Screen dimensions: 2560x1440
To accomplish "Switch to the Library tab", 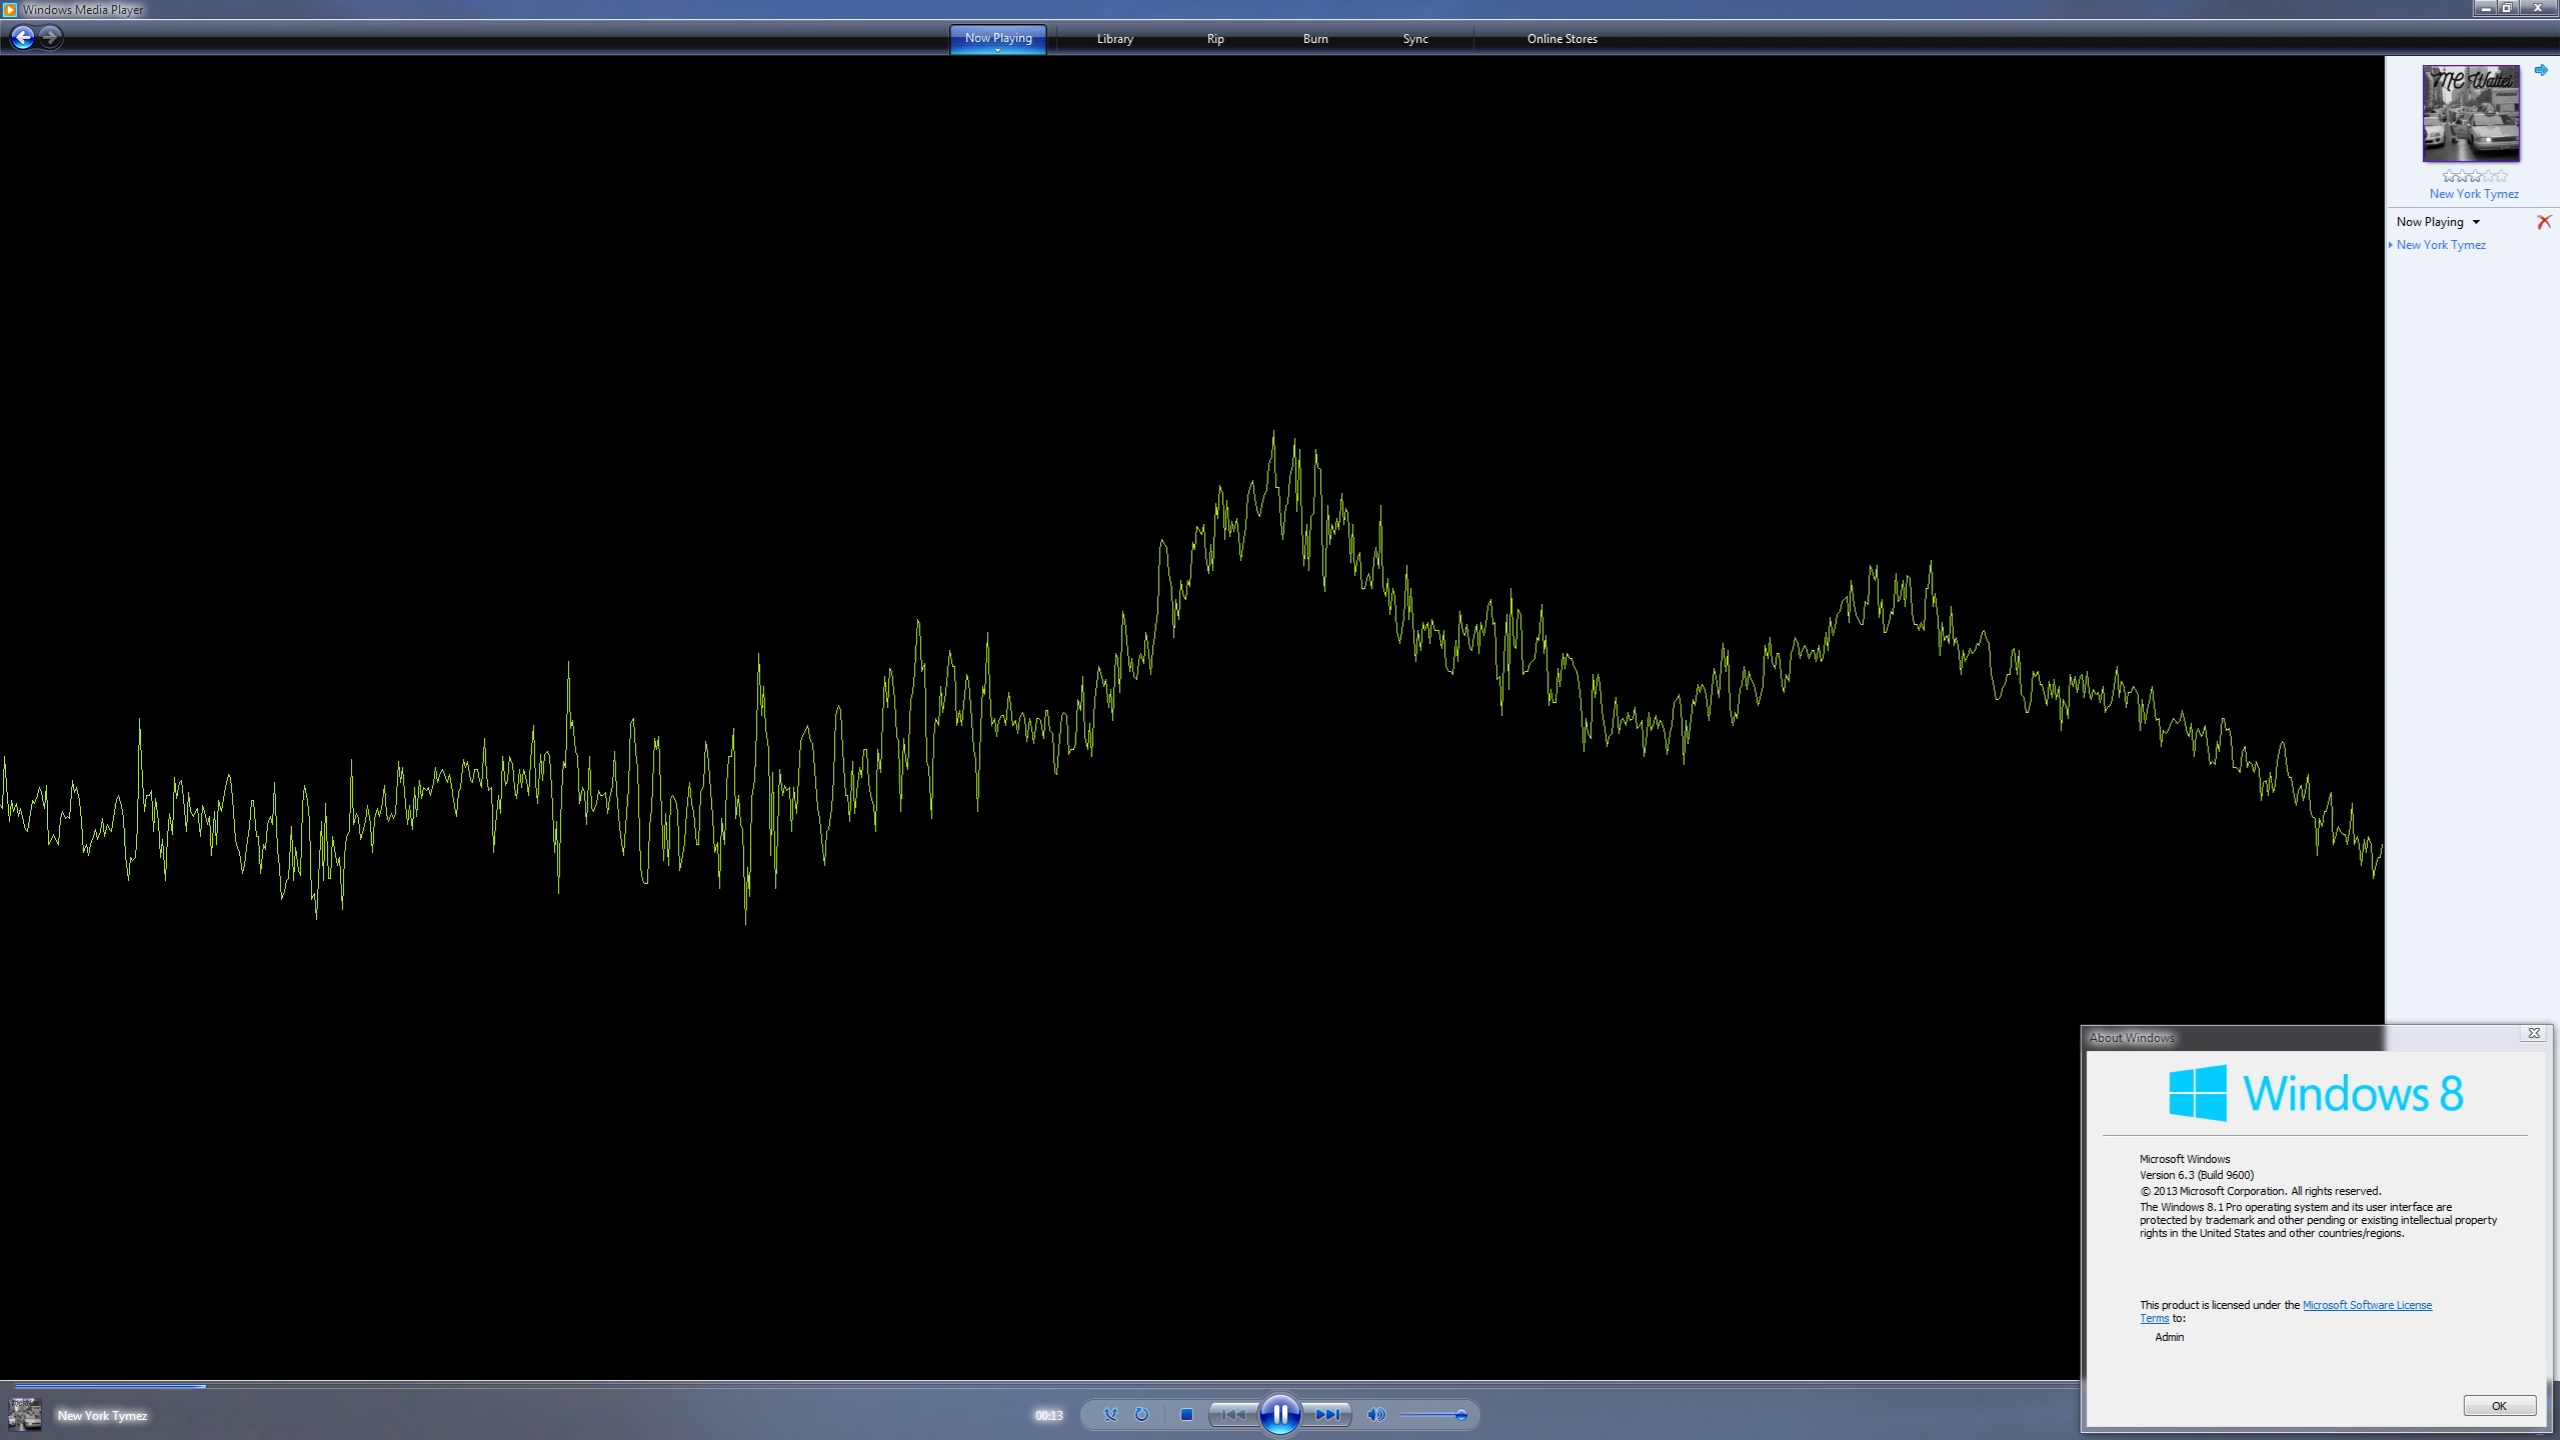I will point(1114,39).
